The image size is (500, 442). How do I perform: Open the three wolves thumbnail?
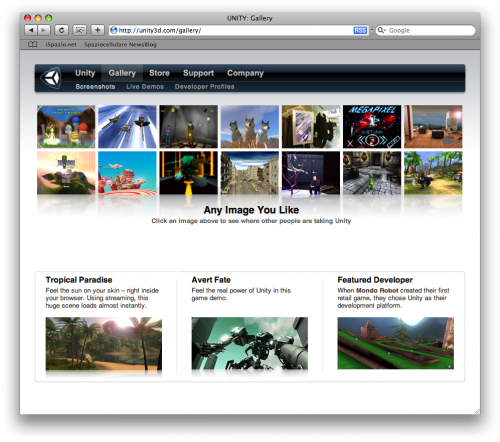(250, 127)
